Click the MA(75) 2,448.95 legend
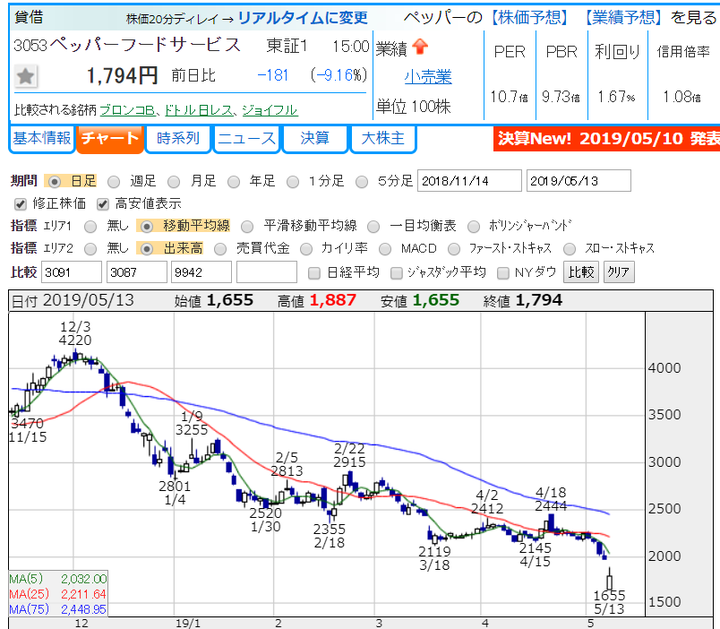 point(58,609)
